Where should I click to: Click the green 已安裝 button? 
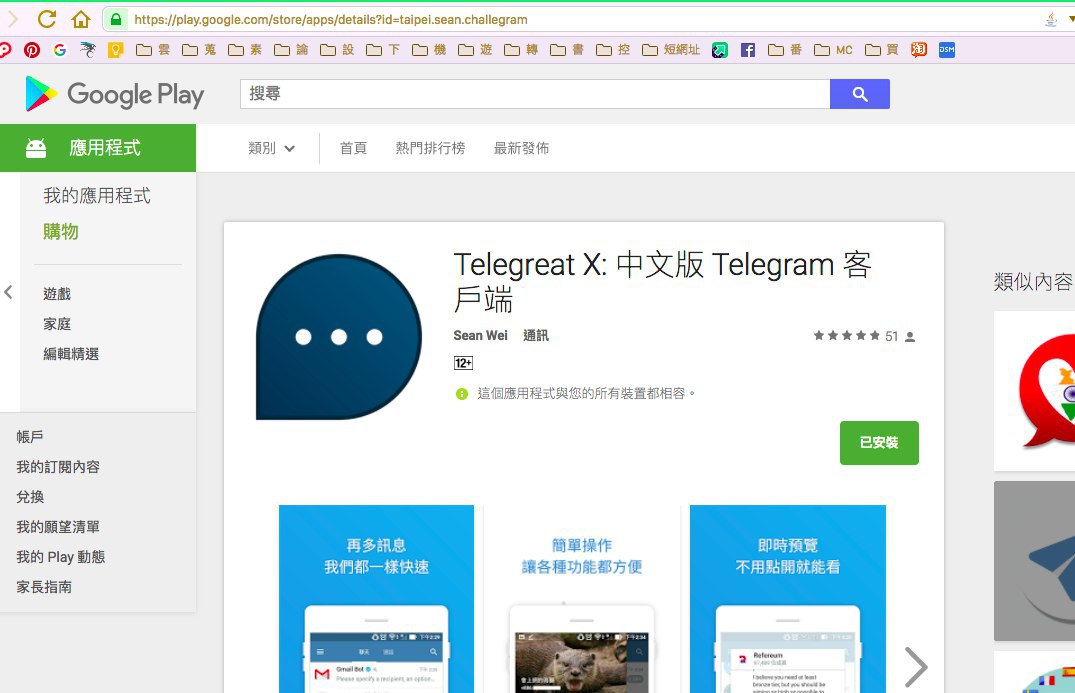click(878, 443)
